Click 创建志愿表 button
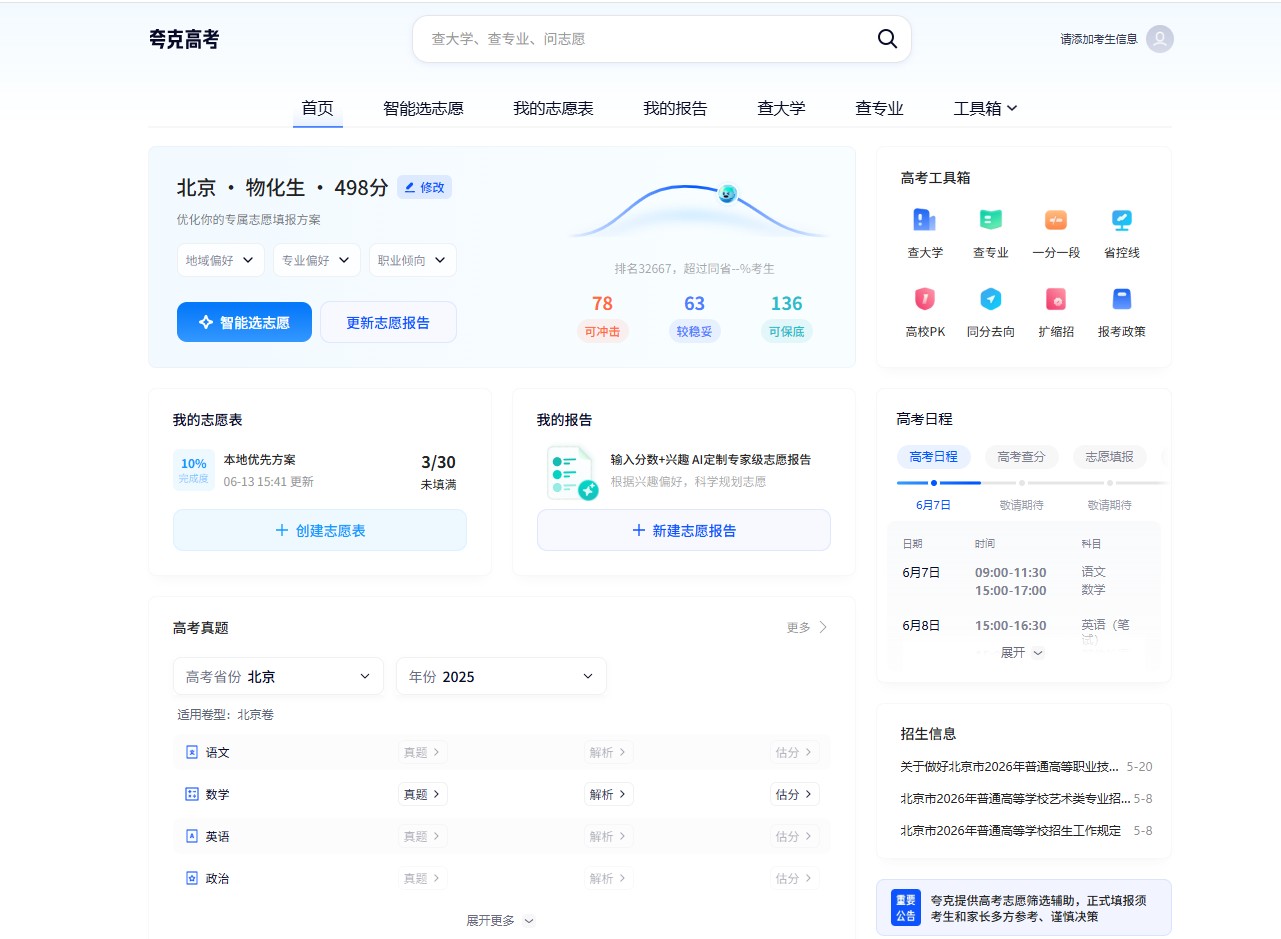 tap(320, 530)
